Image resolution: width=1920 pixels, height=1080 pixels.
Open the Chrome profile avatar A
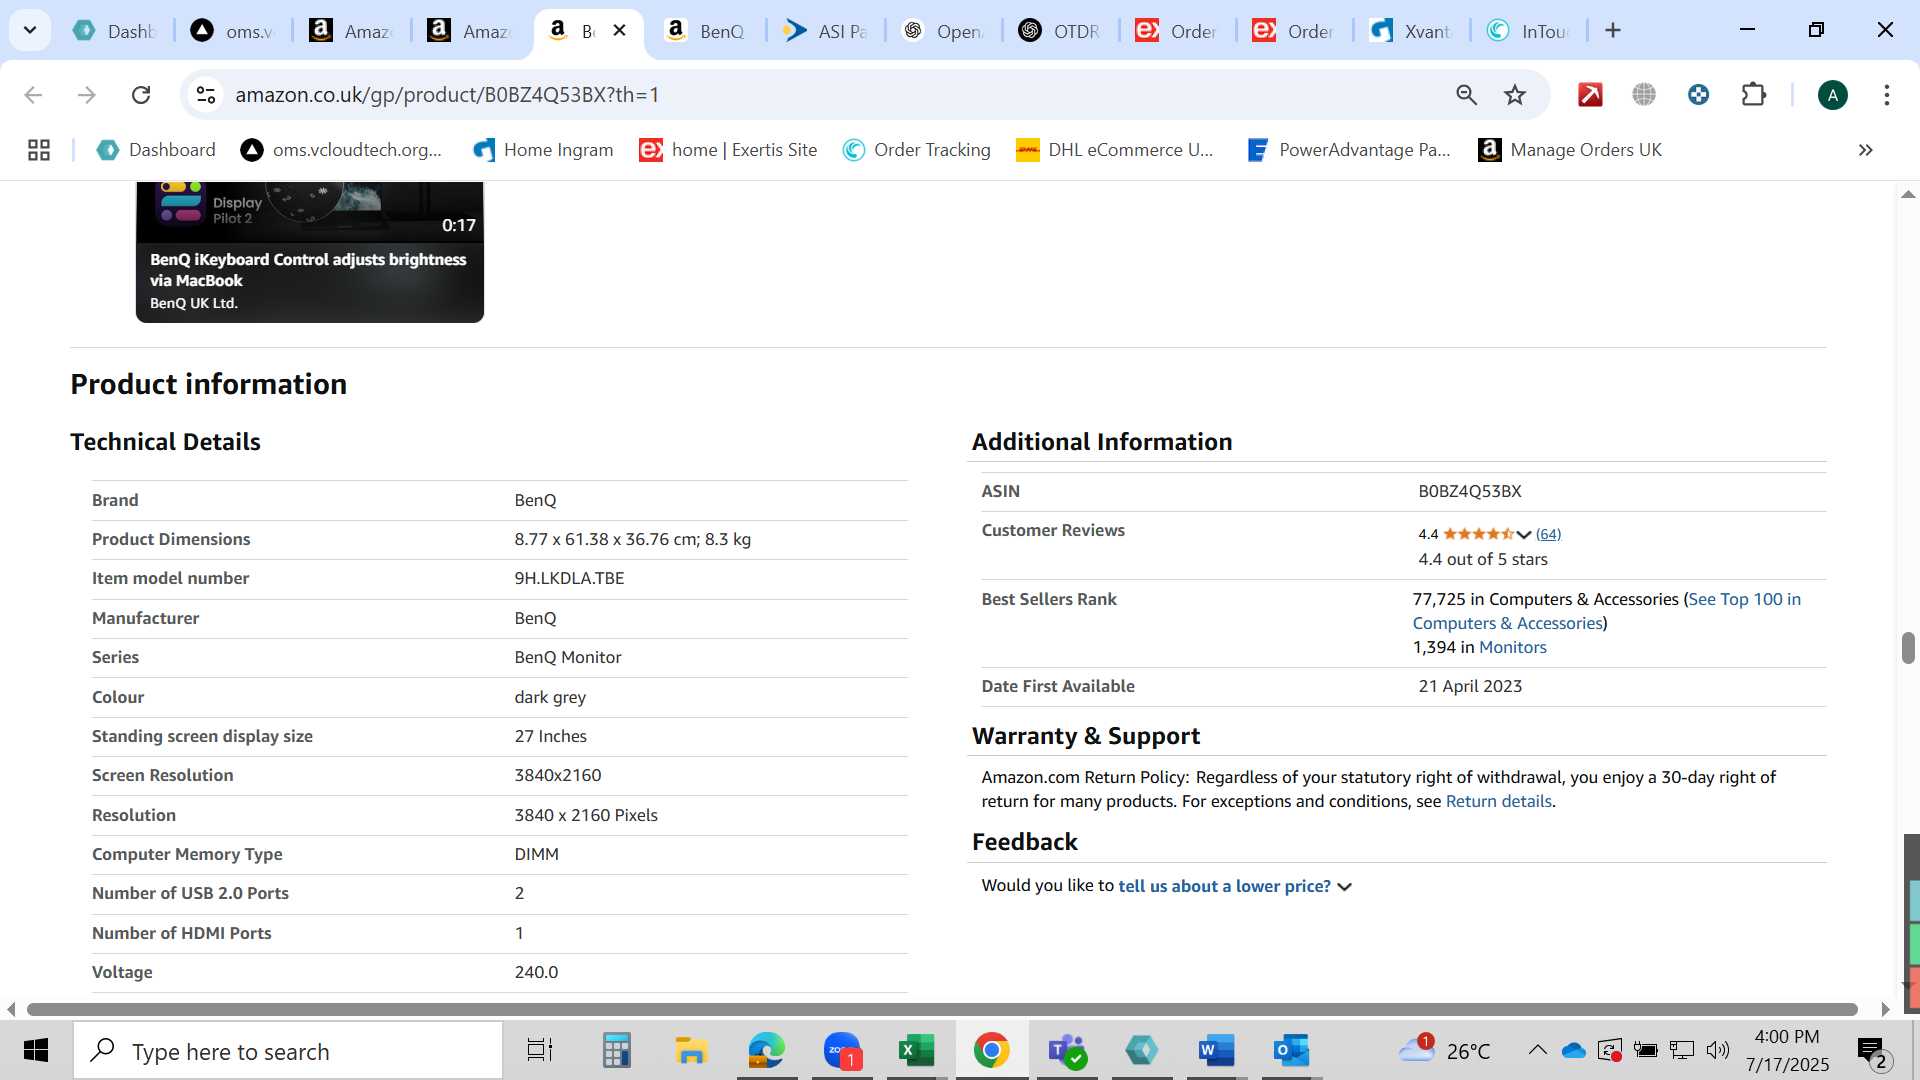(x=1832, y=95)
